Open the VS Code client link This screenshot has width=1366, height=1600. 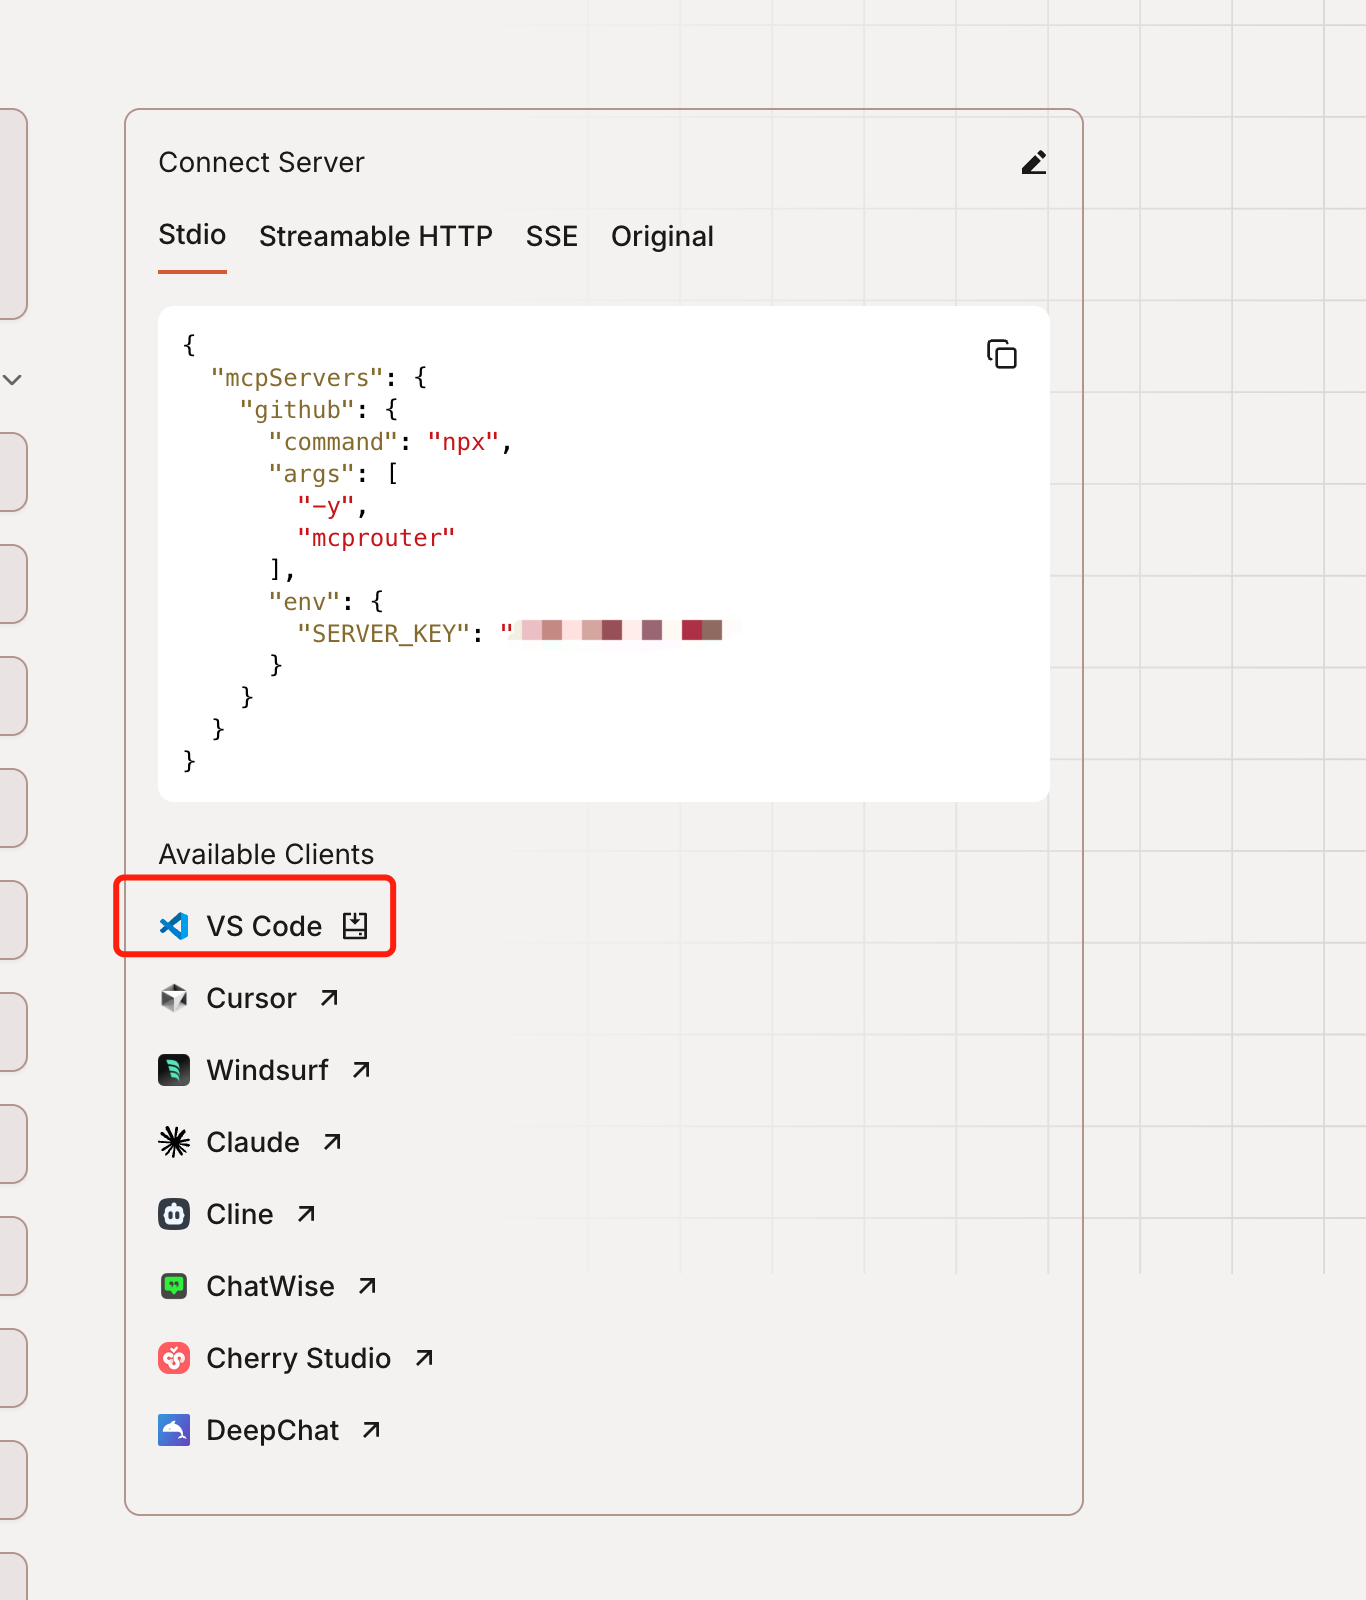point(264,926)
